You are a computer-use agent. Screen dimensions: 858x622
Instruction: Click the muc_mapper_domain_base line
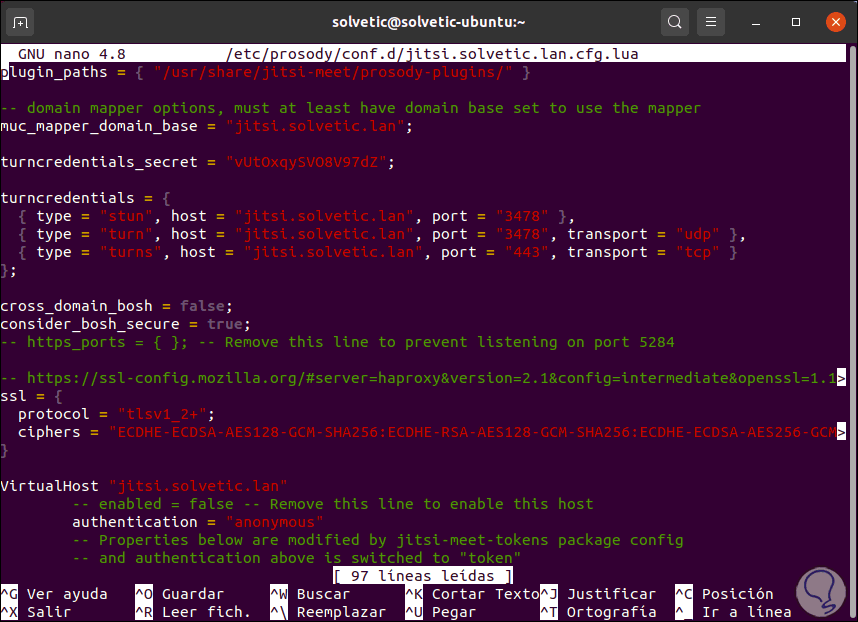pyautogui.click(x=206, y=126)
